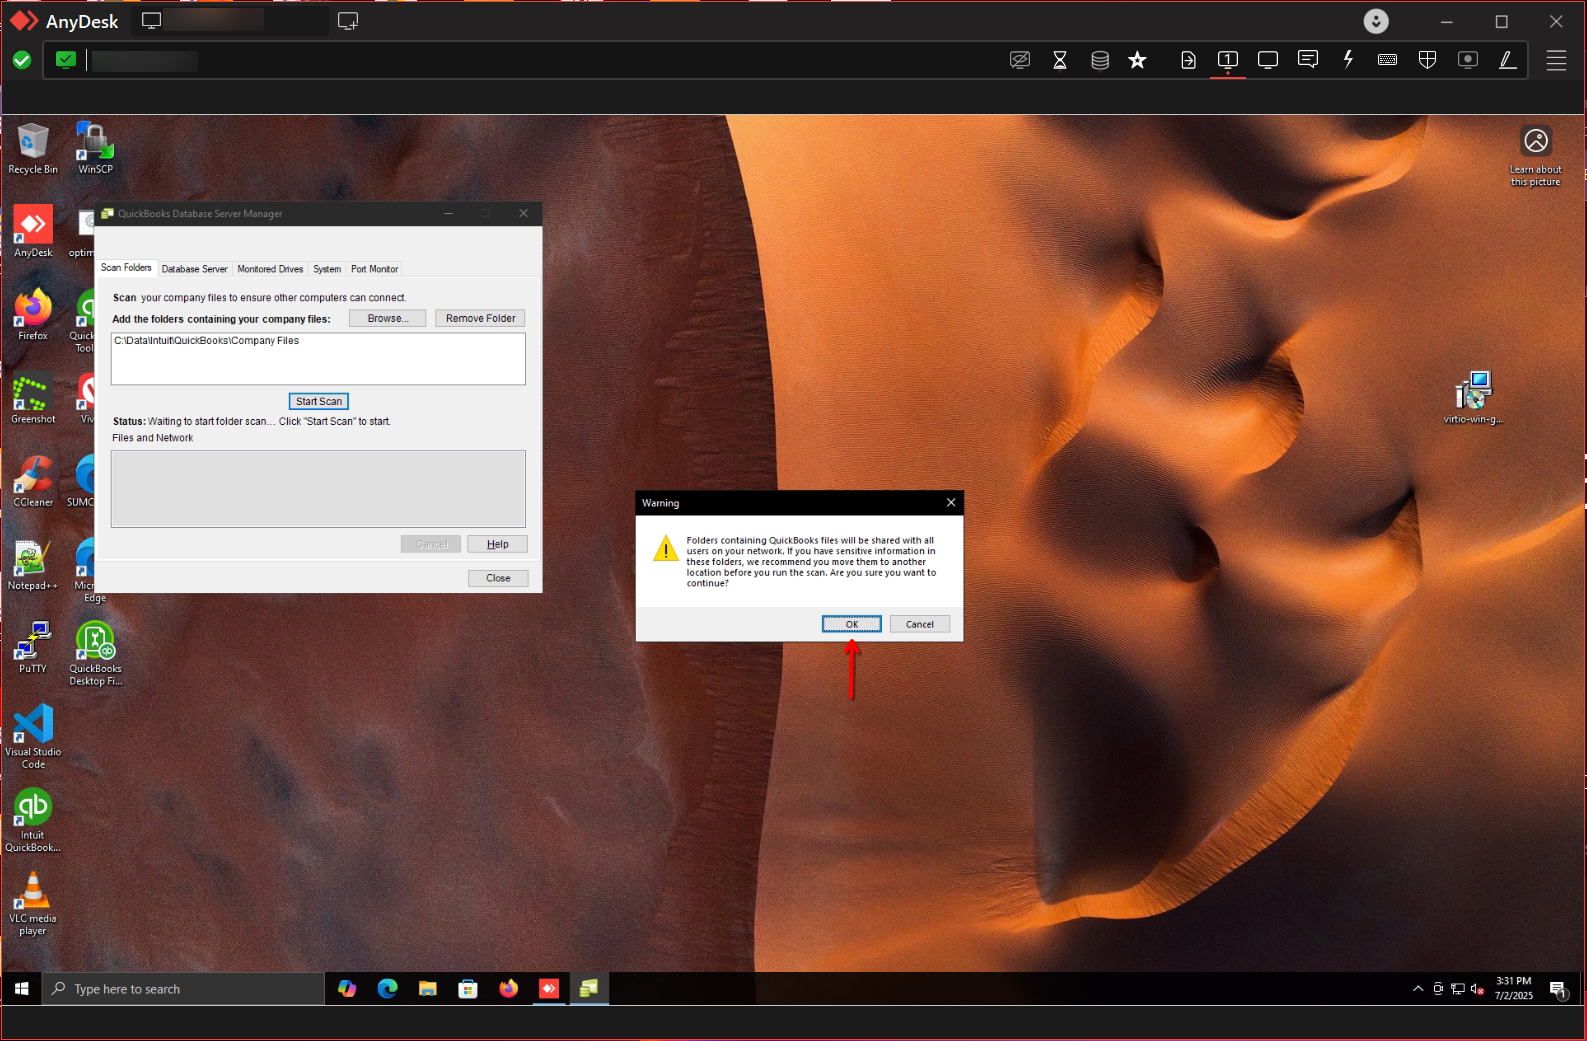
Task: Confirm the warning with OK
Action: click(x=851, y=624)
